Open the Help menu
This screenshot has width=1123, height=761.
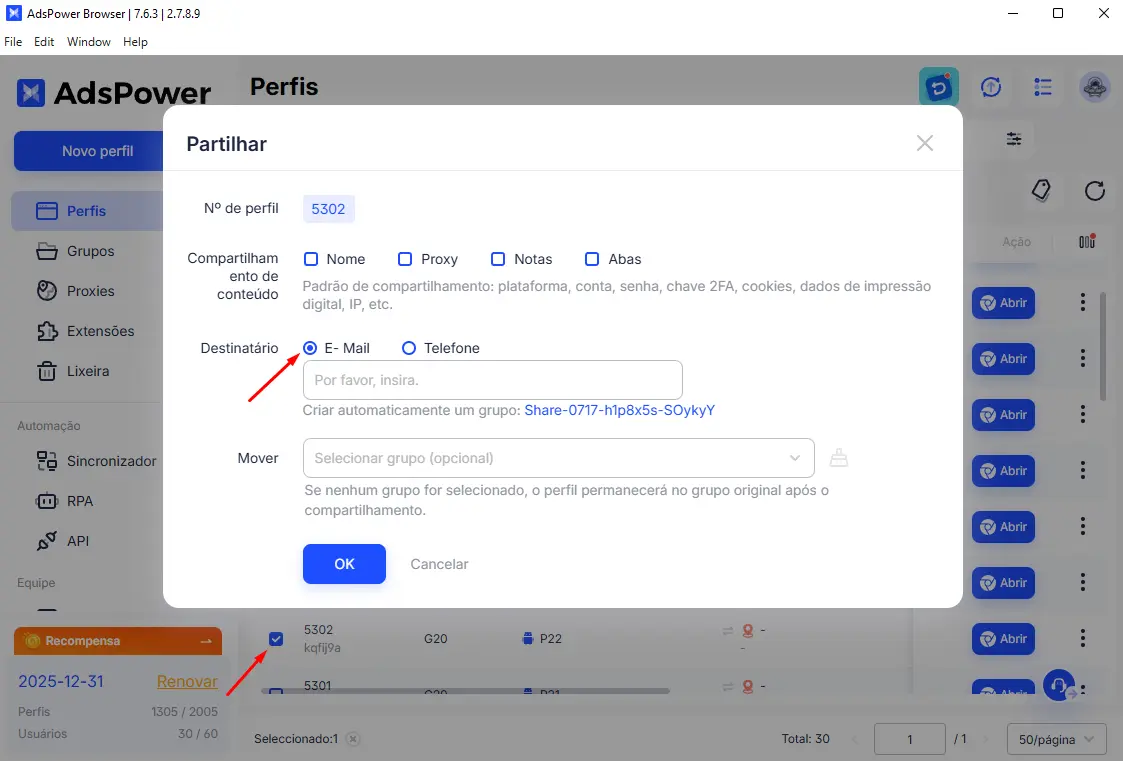(135, 42)
